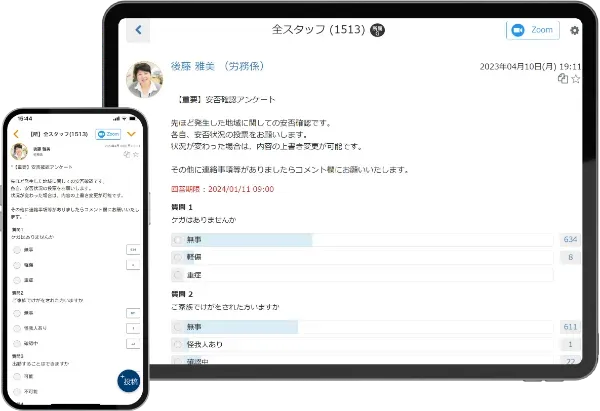Open the 634 vote count on the tablet
Screen dimensions: 600x411
(570, 240)
